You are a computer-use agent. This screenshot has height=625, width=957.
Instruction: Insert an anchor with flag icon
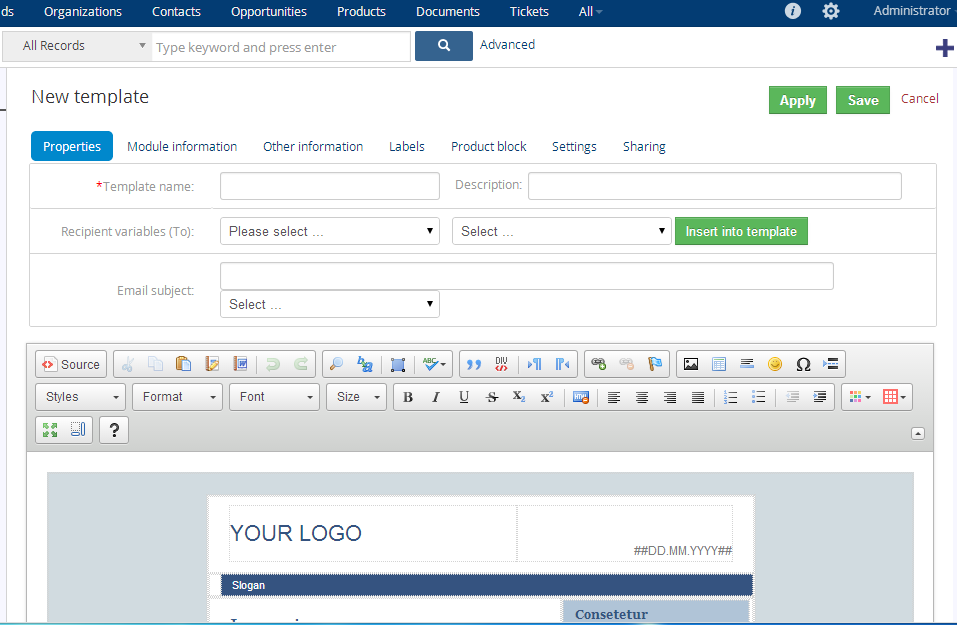coord(655,364)
